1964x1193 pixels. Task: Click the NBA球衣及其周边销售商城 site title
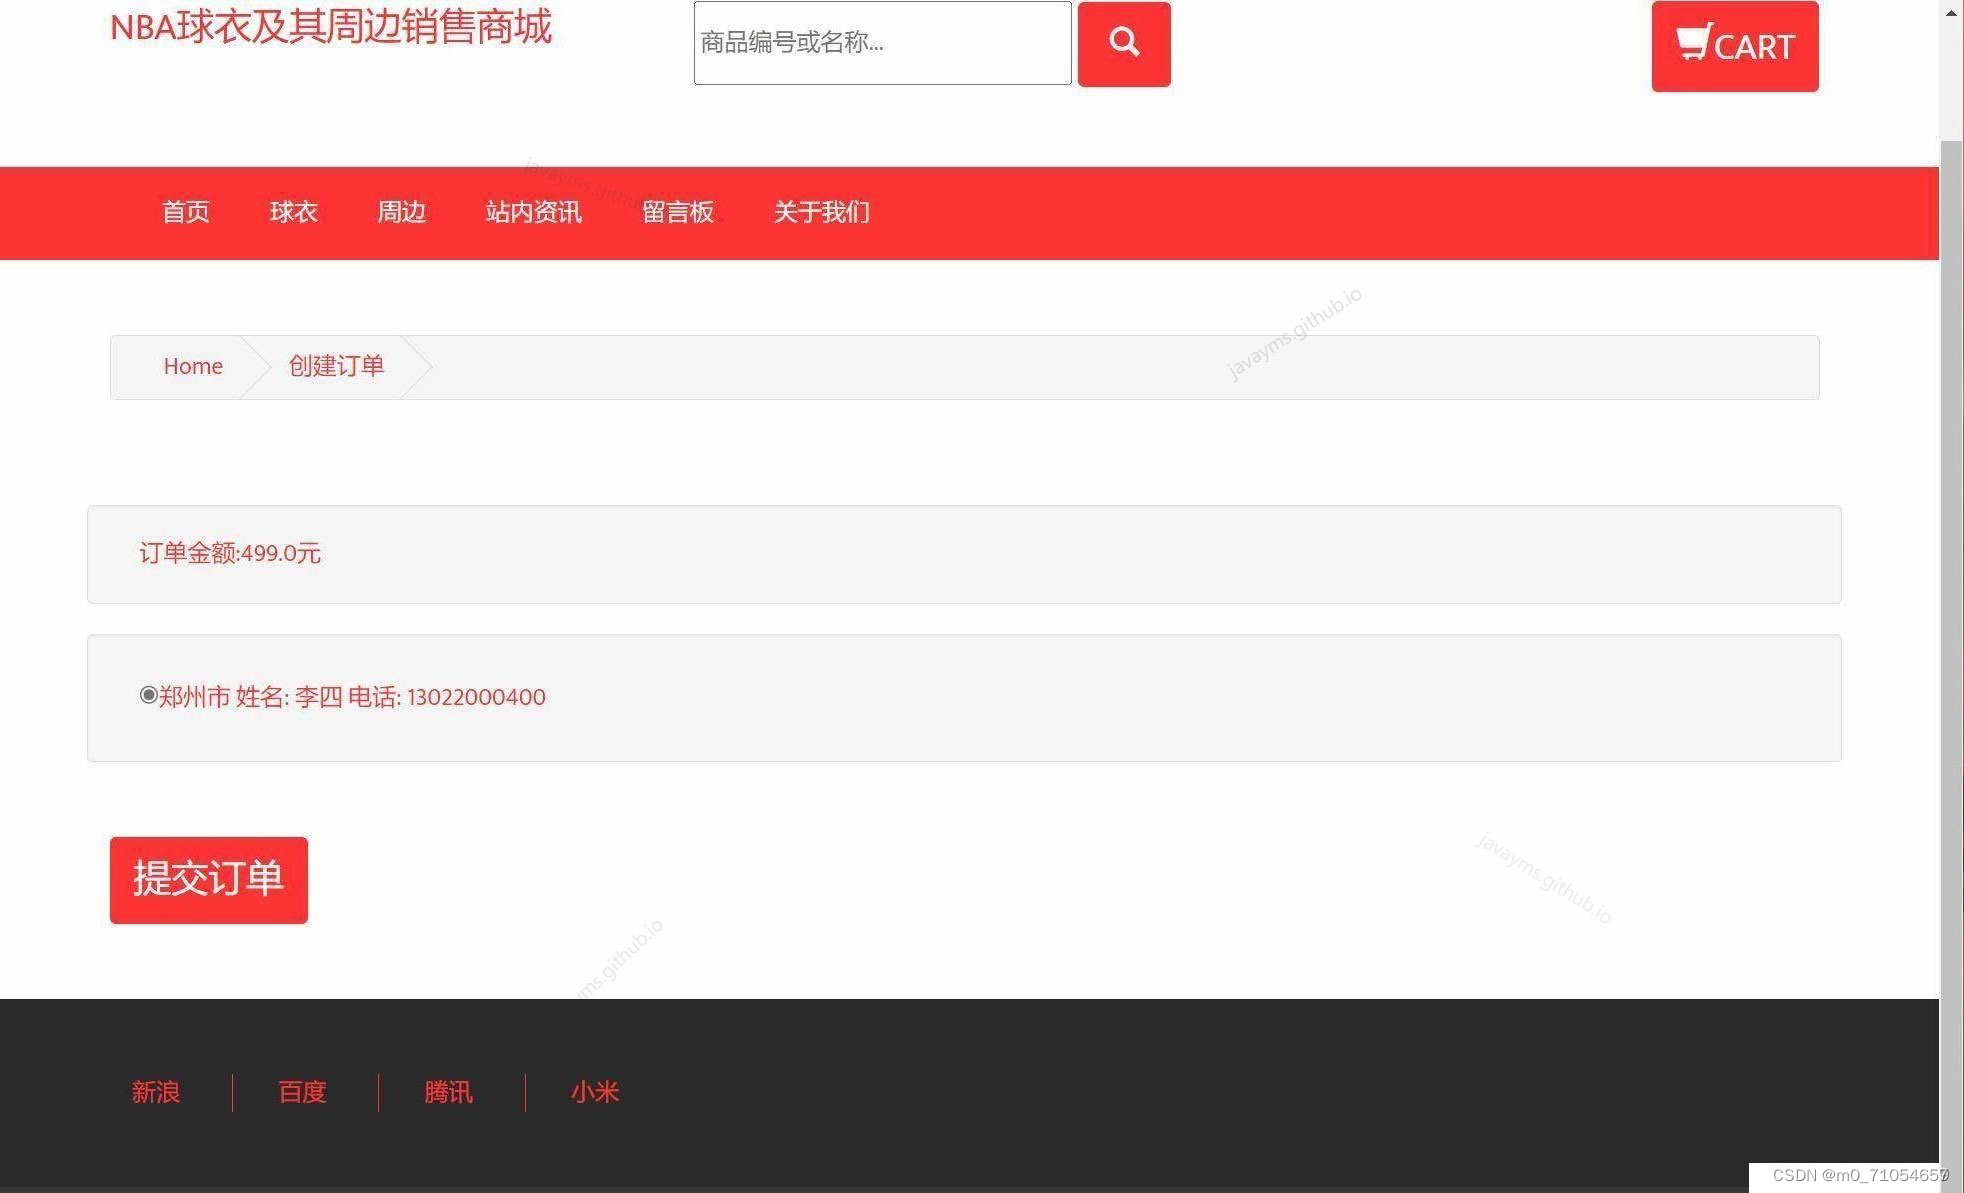point(330,27)
